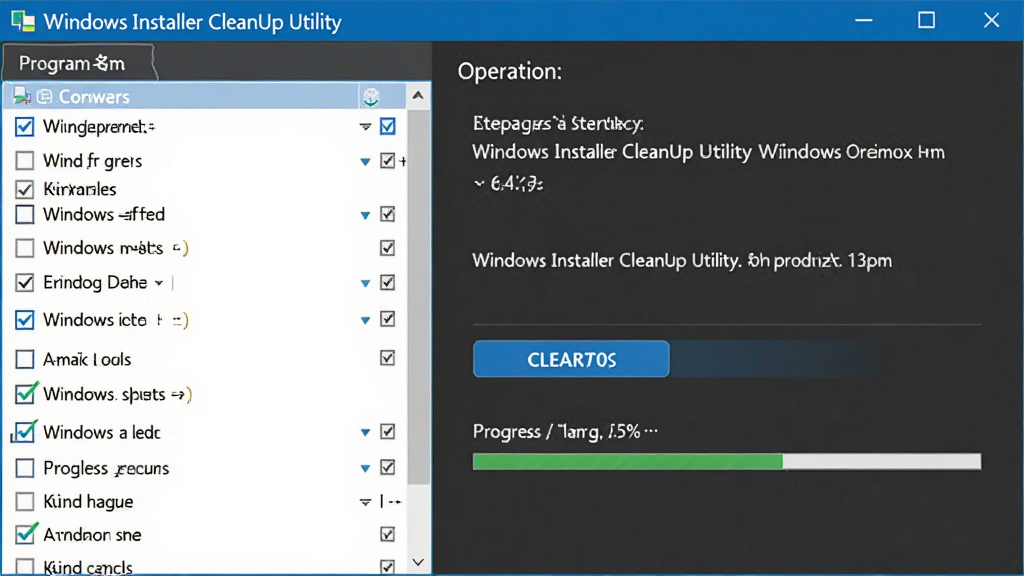Open dropdown arrow in Kund hague row

click(x=365, y=502)
